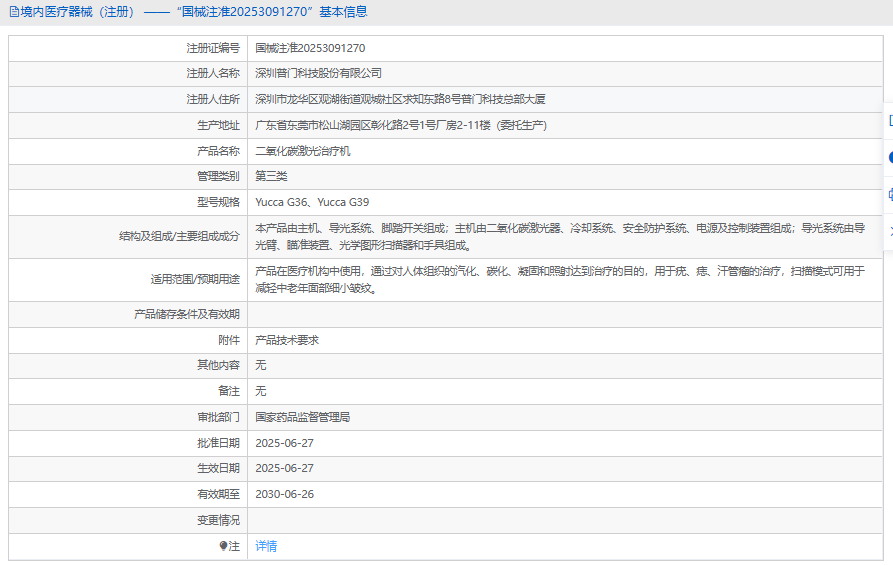Viewport: 893px width, 566px height.
Task: Select the 有效期至 label cell
Action: pyautogui.click(x=128, y=494)
